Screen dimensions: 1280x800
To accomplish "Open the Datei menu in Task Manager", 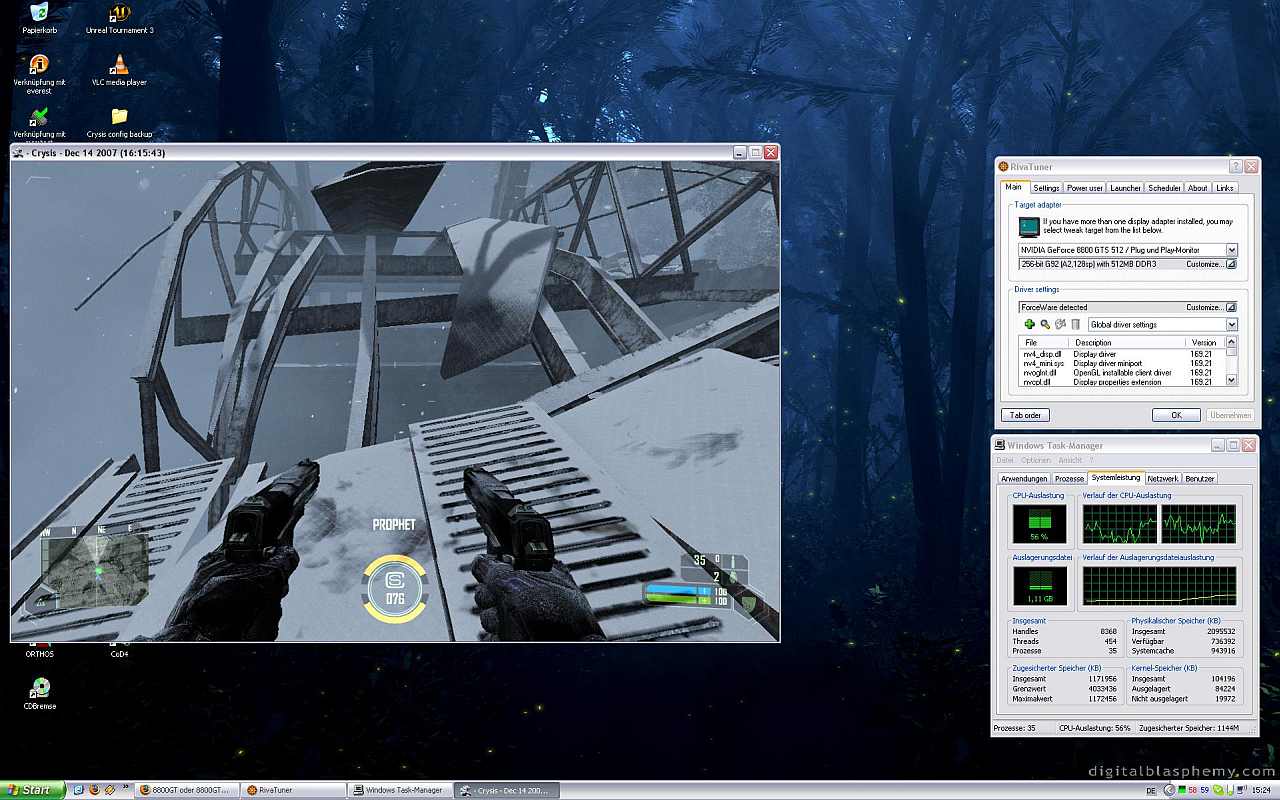I will tap(1005, 460).
